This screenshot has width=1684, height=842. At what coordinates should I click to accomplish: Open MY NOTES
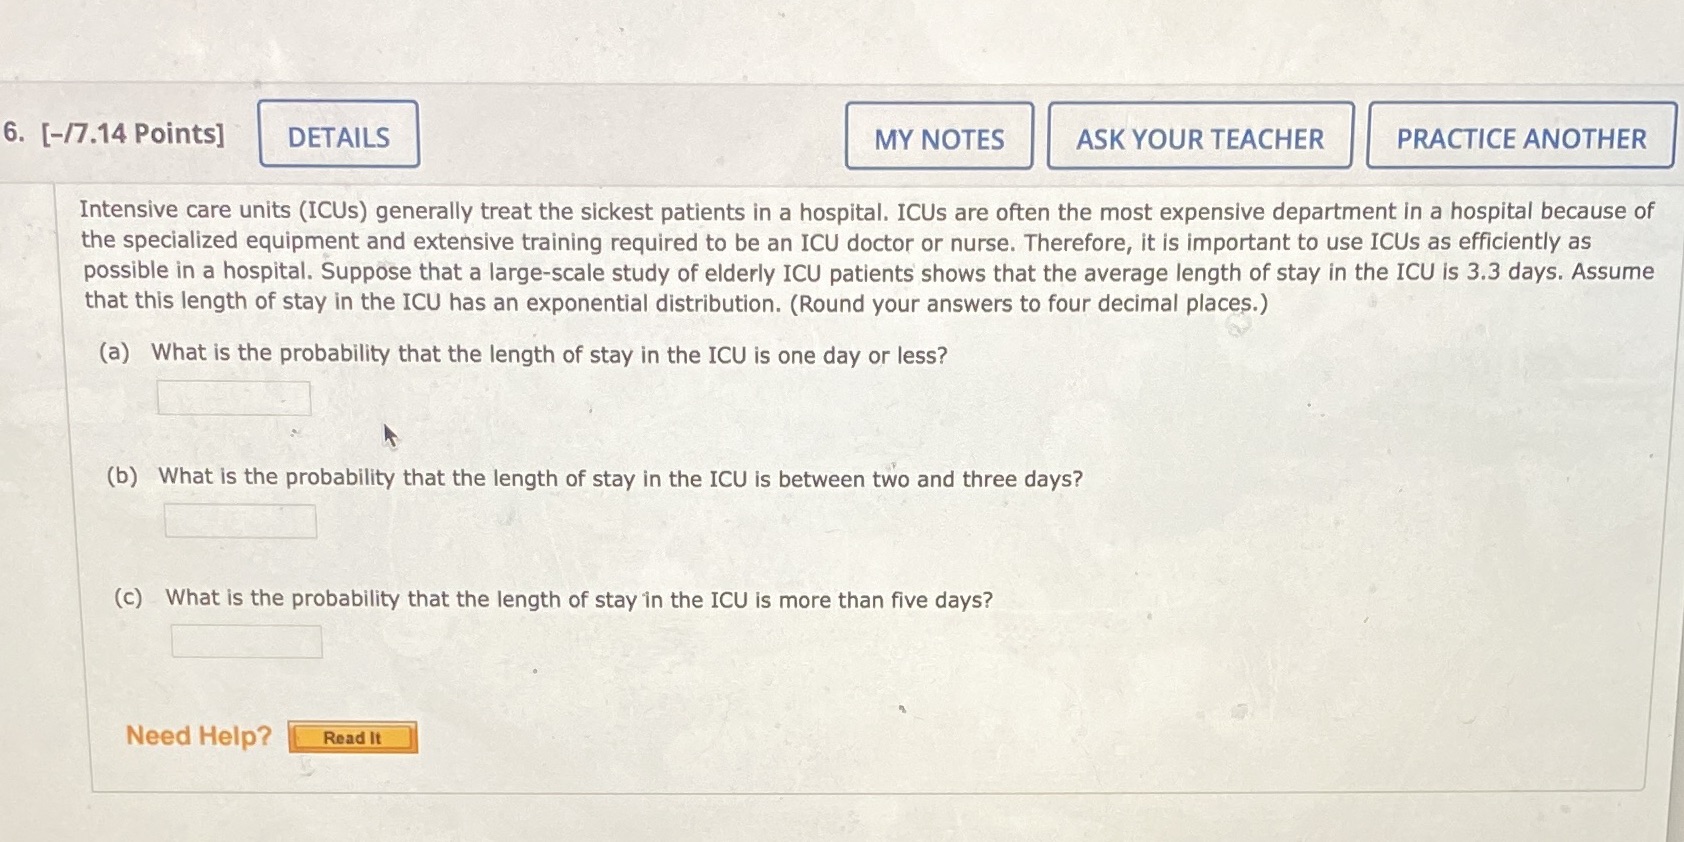tap(938, 139)
